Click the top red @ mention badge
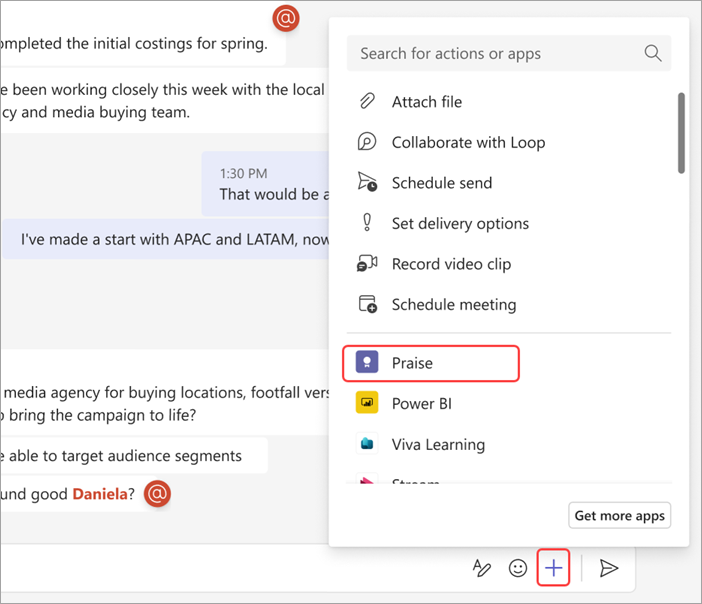The height and width of the screenshot is (604, 702). (286, 18)
